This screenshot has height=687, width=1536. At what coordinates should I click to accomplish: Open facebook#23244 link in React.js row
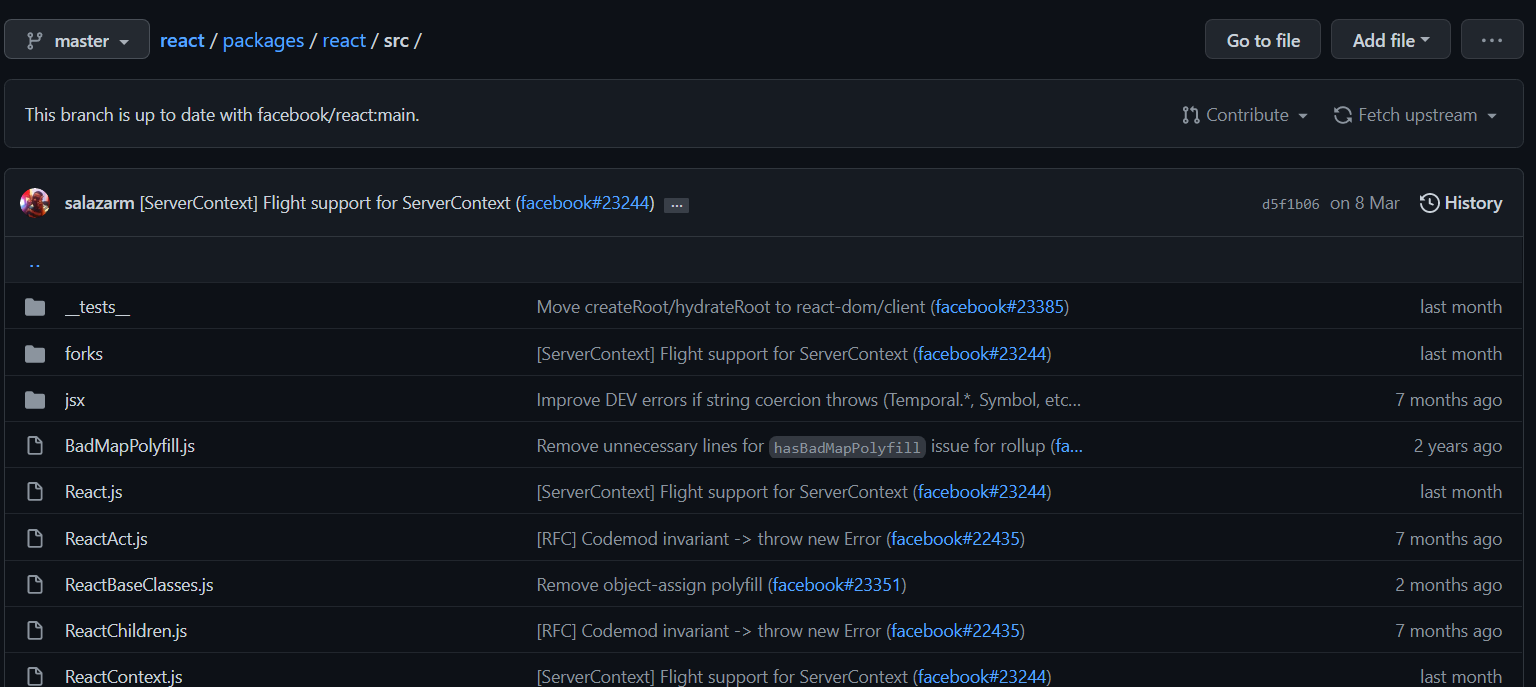click(981, 492)
